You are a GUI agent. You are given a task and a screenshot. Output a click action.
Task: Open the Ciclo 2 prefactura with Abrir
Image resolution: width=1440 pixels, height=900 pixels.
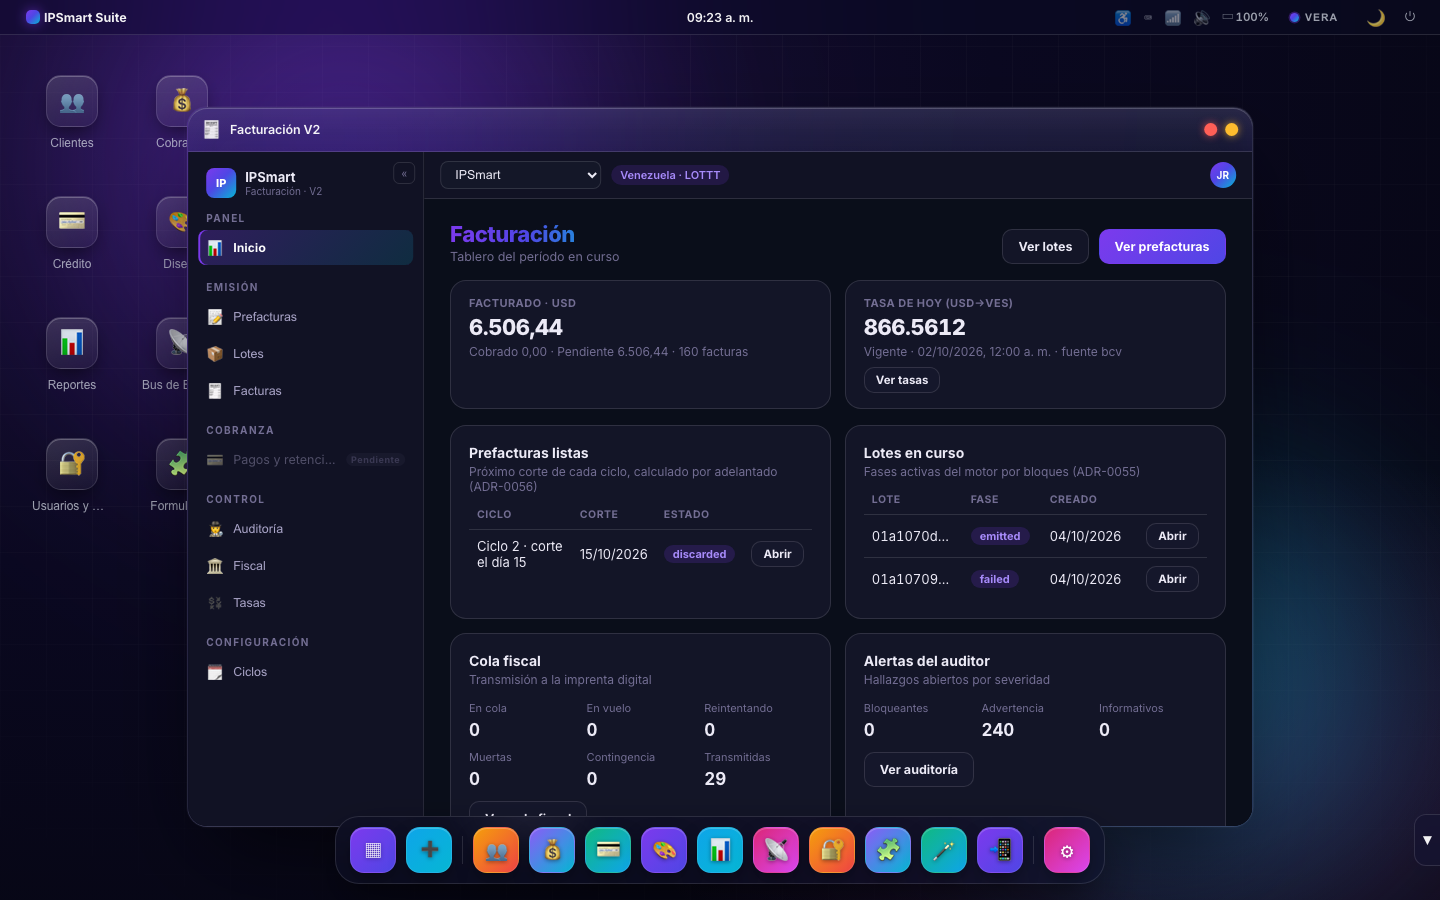point(777,554)
